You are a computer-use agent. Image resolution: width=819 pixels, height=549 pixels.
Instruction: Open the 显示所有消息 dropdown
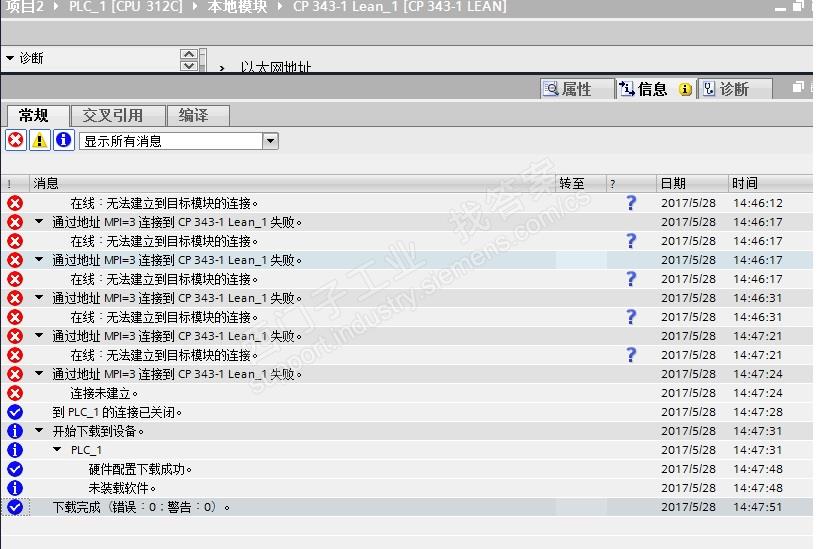coord(270,141)
